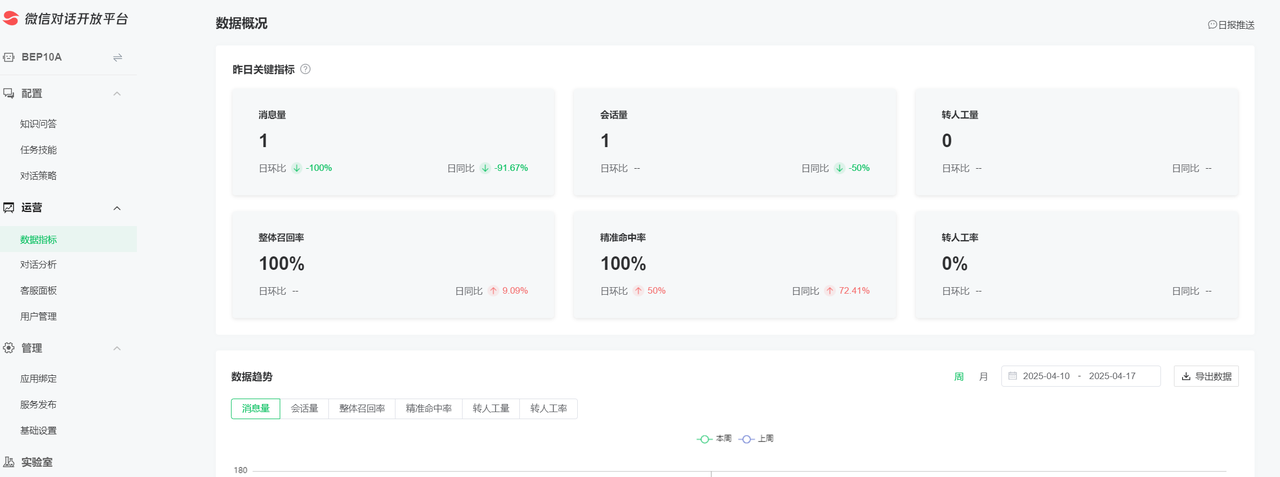Click the WeChat dialogue platform logo icon

point(11,18)
